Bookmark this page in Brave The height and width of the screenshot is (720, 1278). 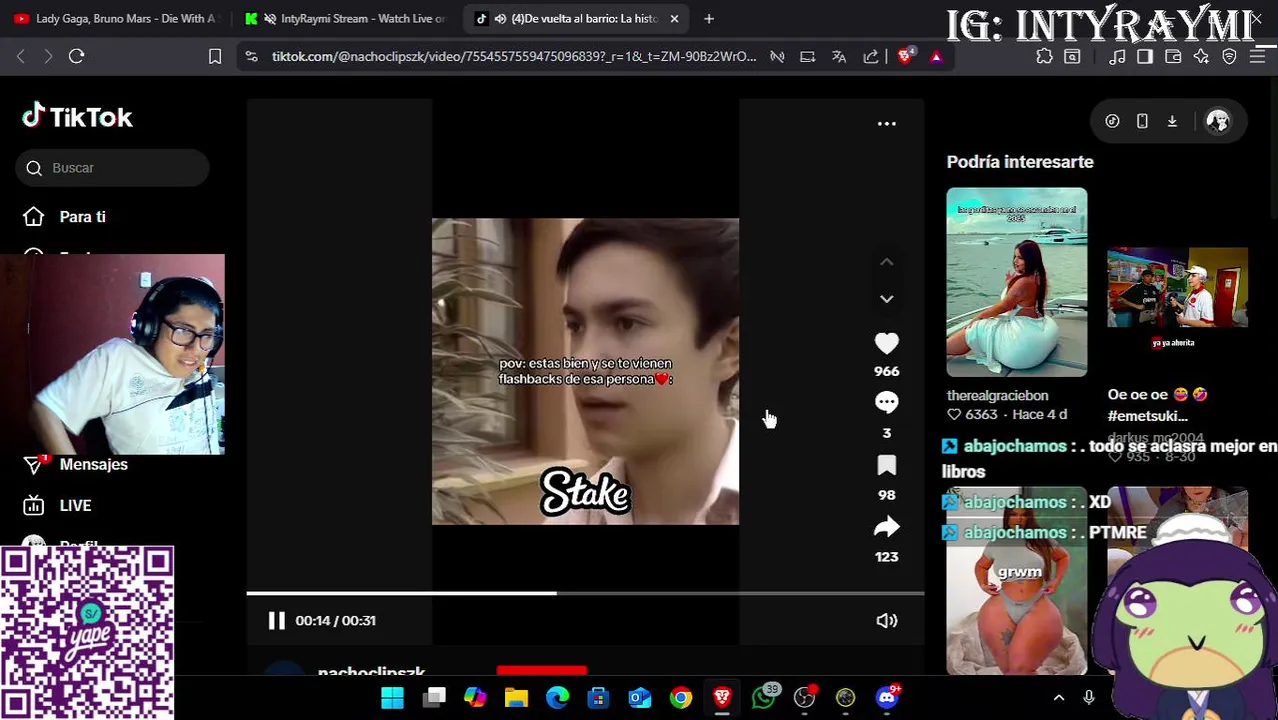point(215,56)
